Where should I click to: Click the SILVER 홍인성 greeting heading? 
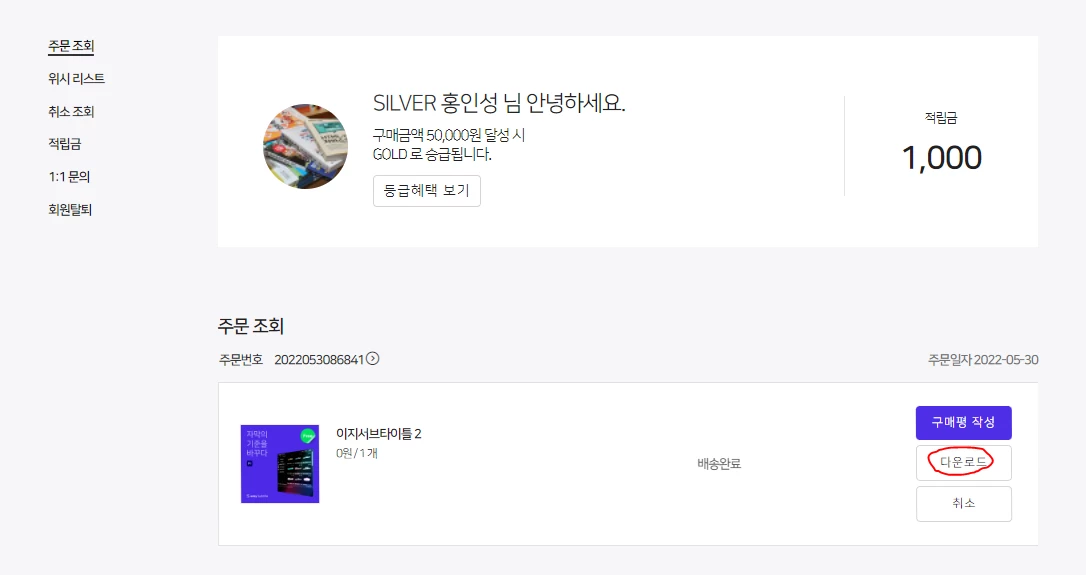(x=499, y=103)
